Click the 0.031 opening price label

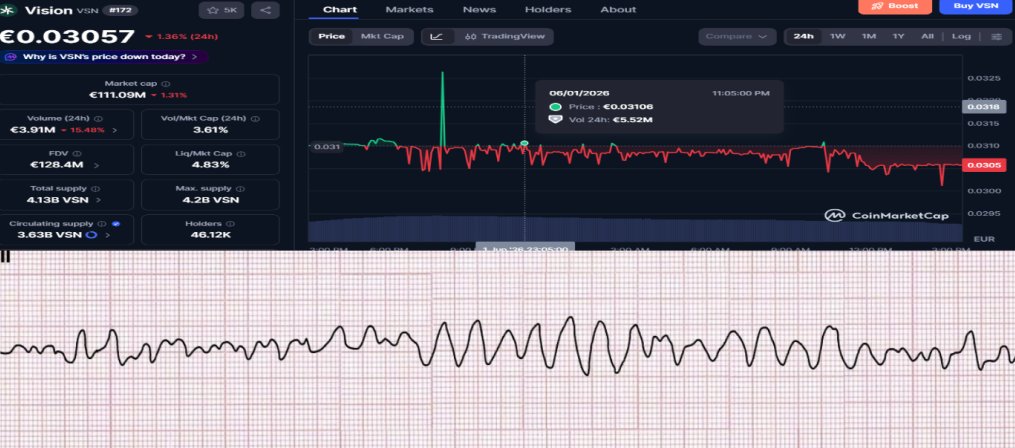[327, 147]
